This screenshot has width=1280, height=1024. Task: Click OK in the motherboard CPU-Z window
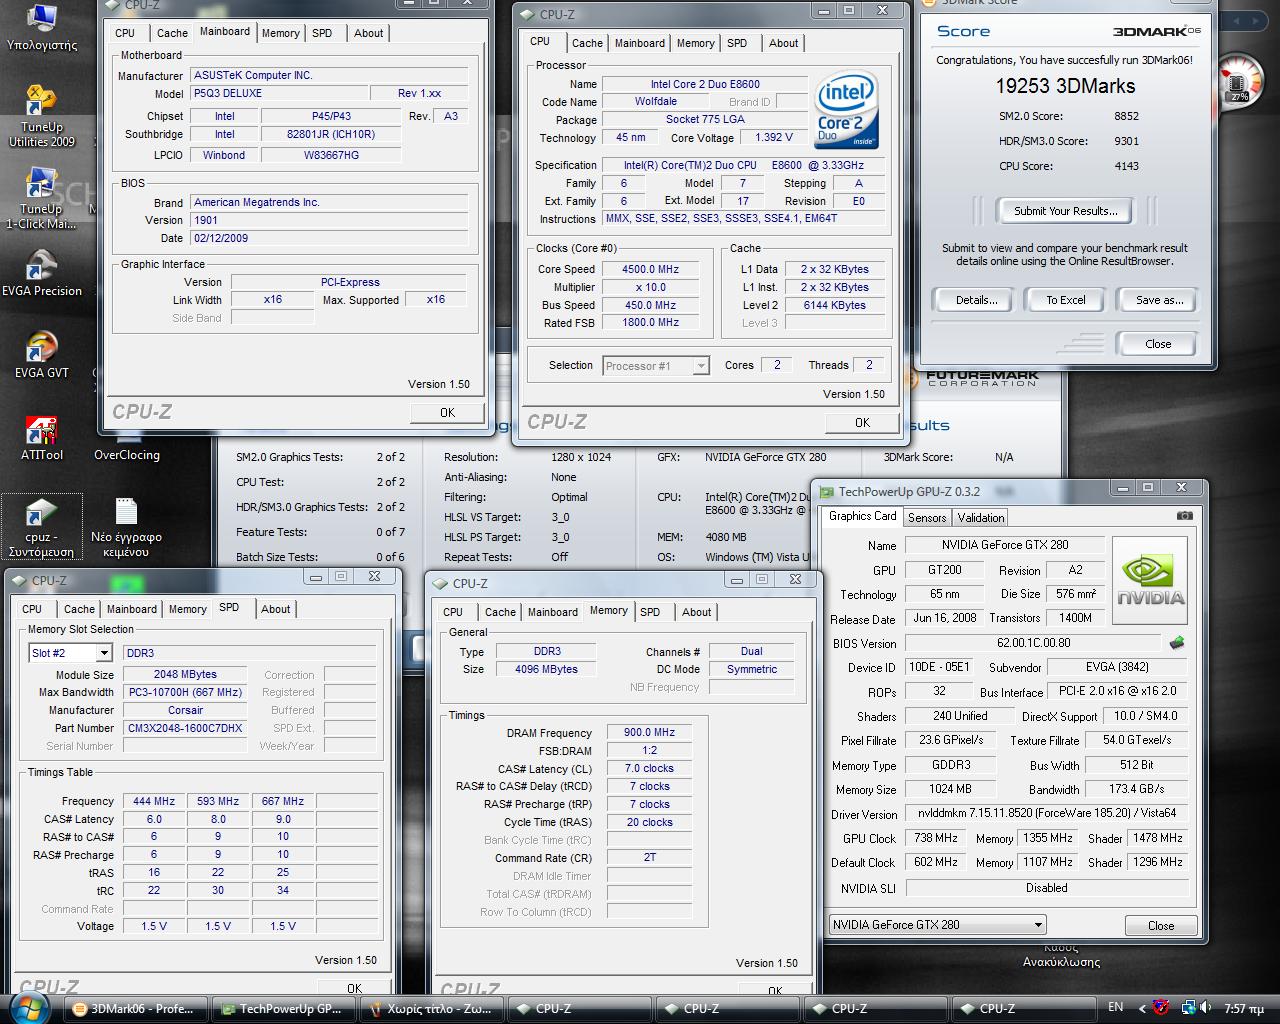[x=447, y=413]
